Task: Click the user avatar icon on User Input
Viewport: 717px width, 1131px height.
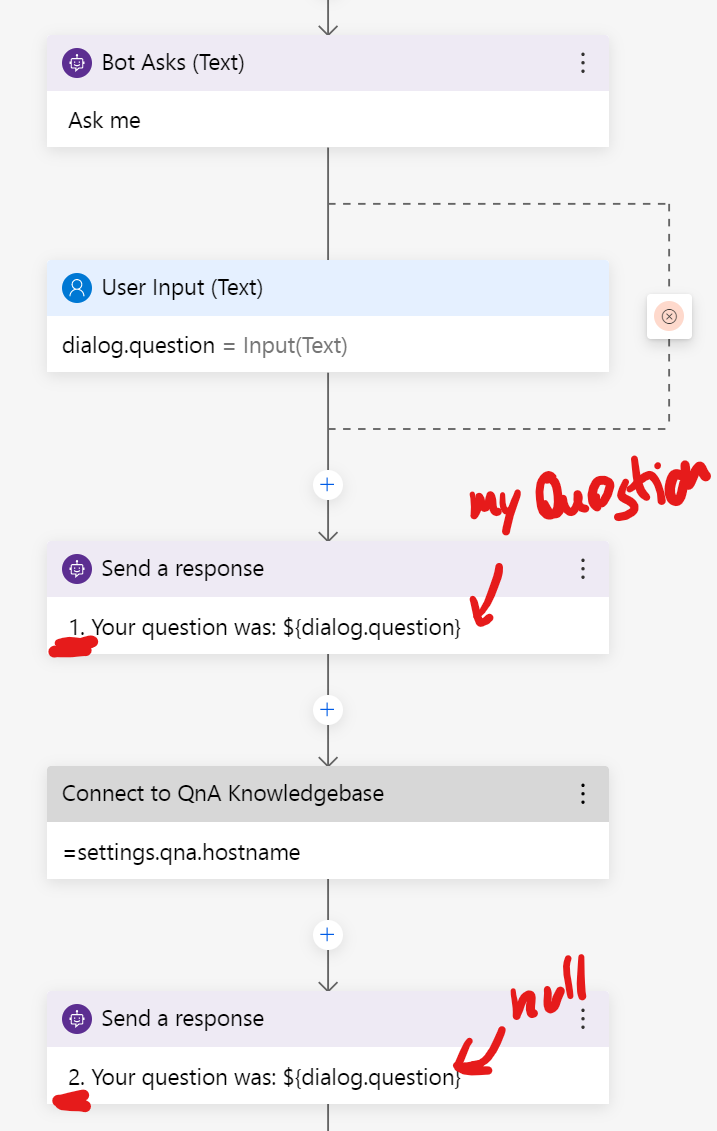Action: tap(76, 288)
